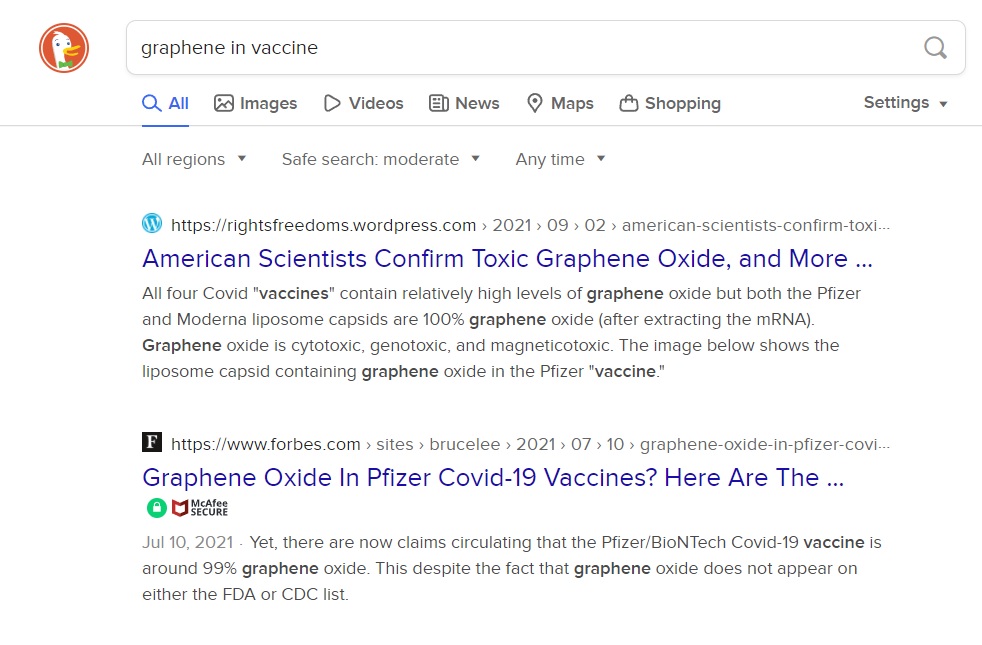Open American Scientists Confirm Toxic Graphene result

click(507, 259)
